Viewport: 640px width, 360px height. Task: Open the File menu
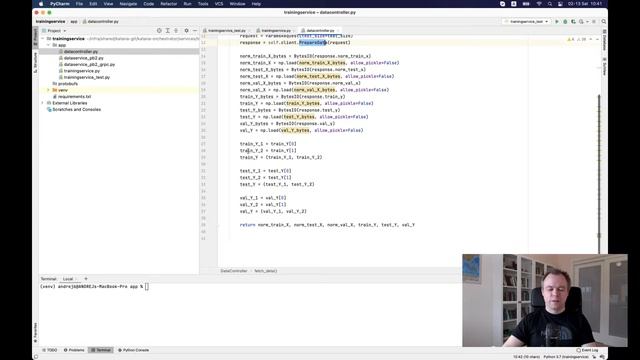79,4
